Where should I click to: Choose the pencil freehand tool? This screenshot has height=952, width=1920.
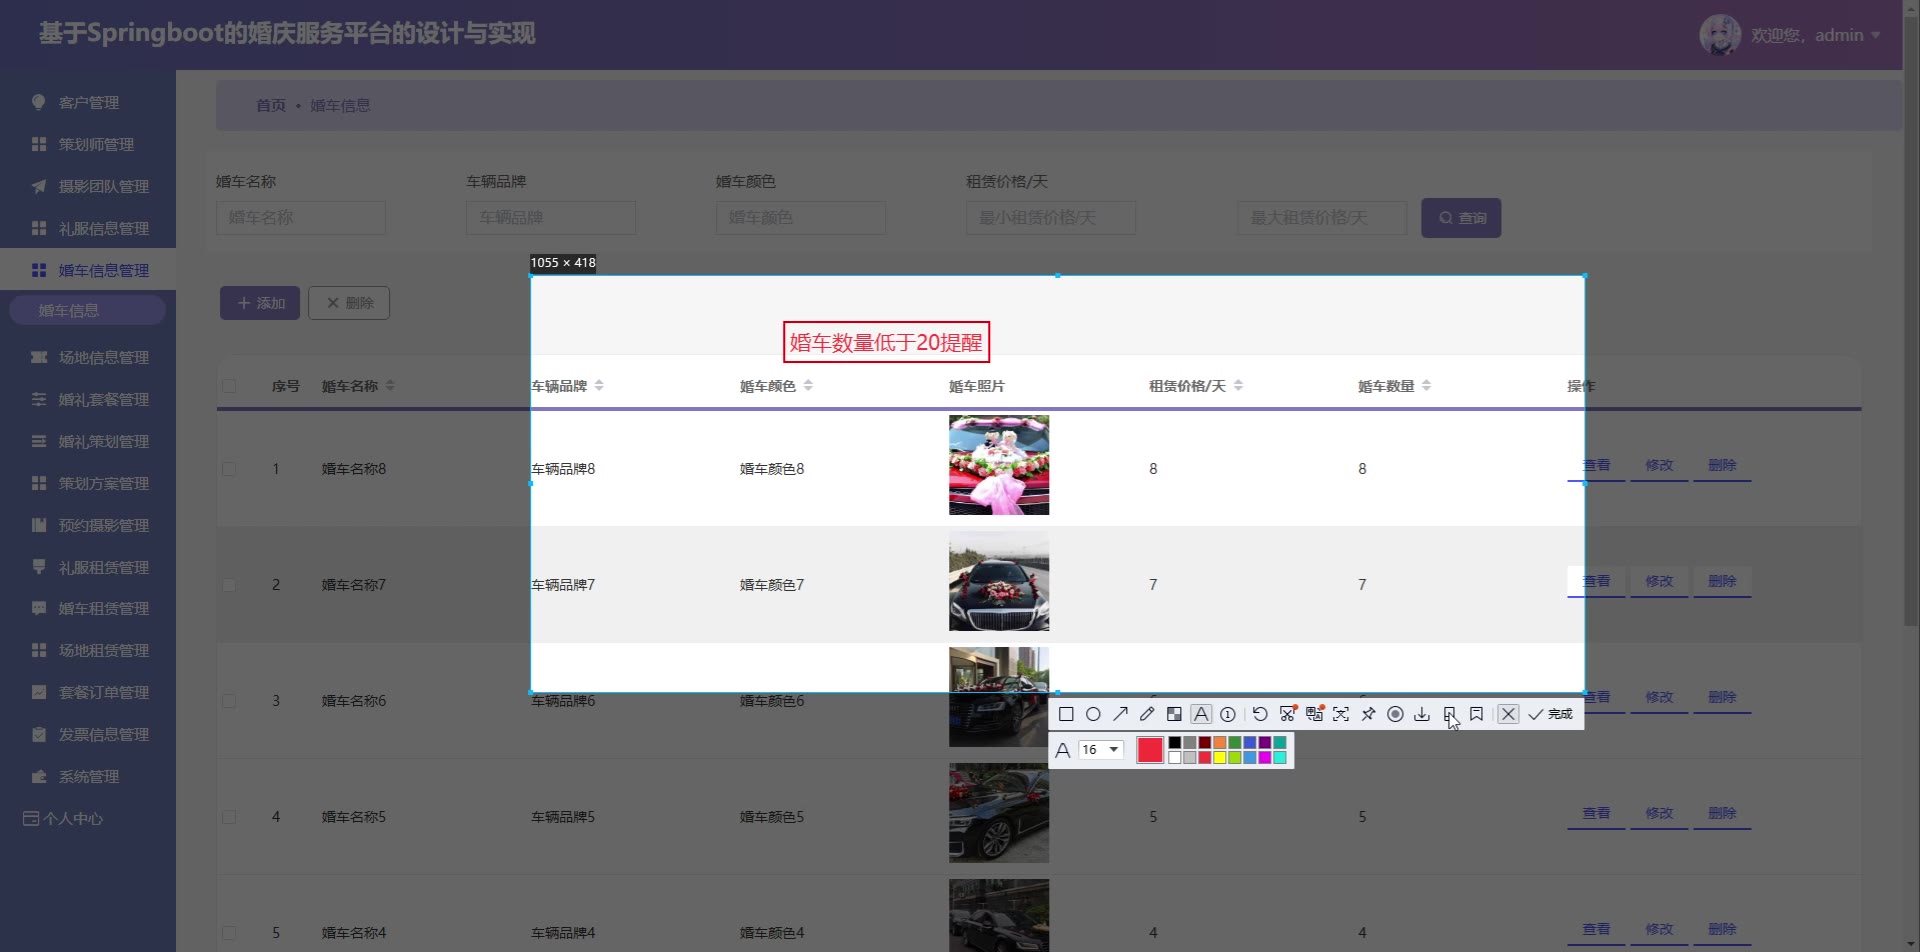pyautogui.click(x=1147, y=714)
